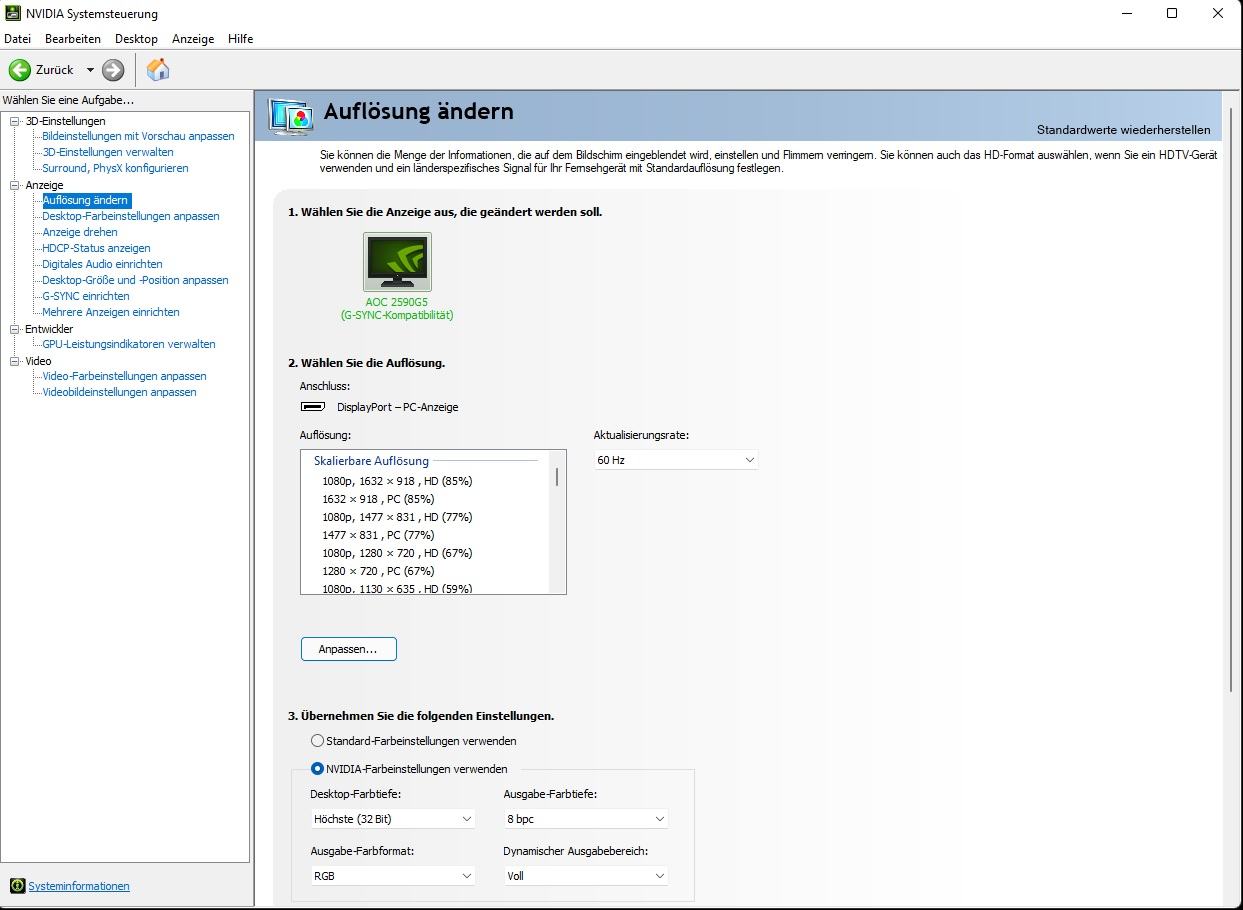Open GPU-Leistungsindikatoren verwalten

click(x=129, y=344)
